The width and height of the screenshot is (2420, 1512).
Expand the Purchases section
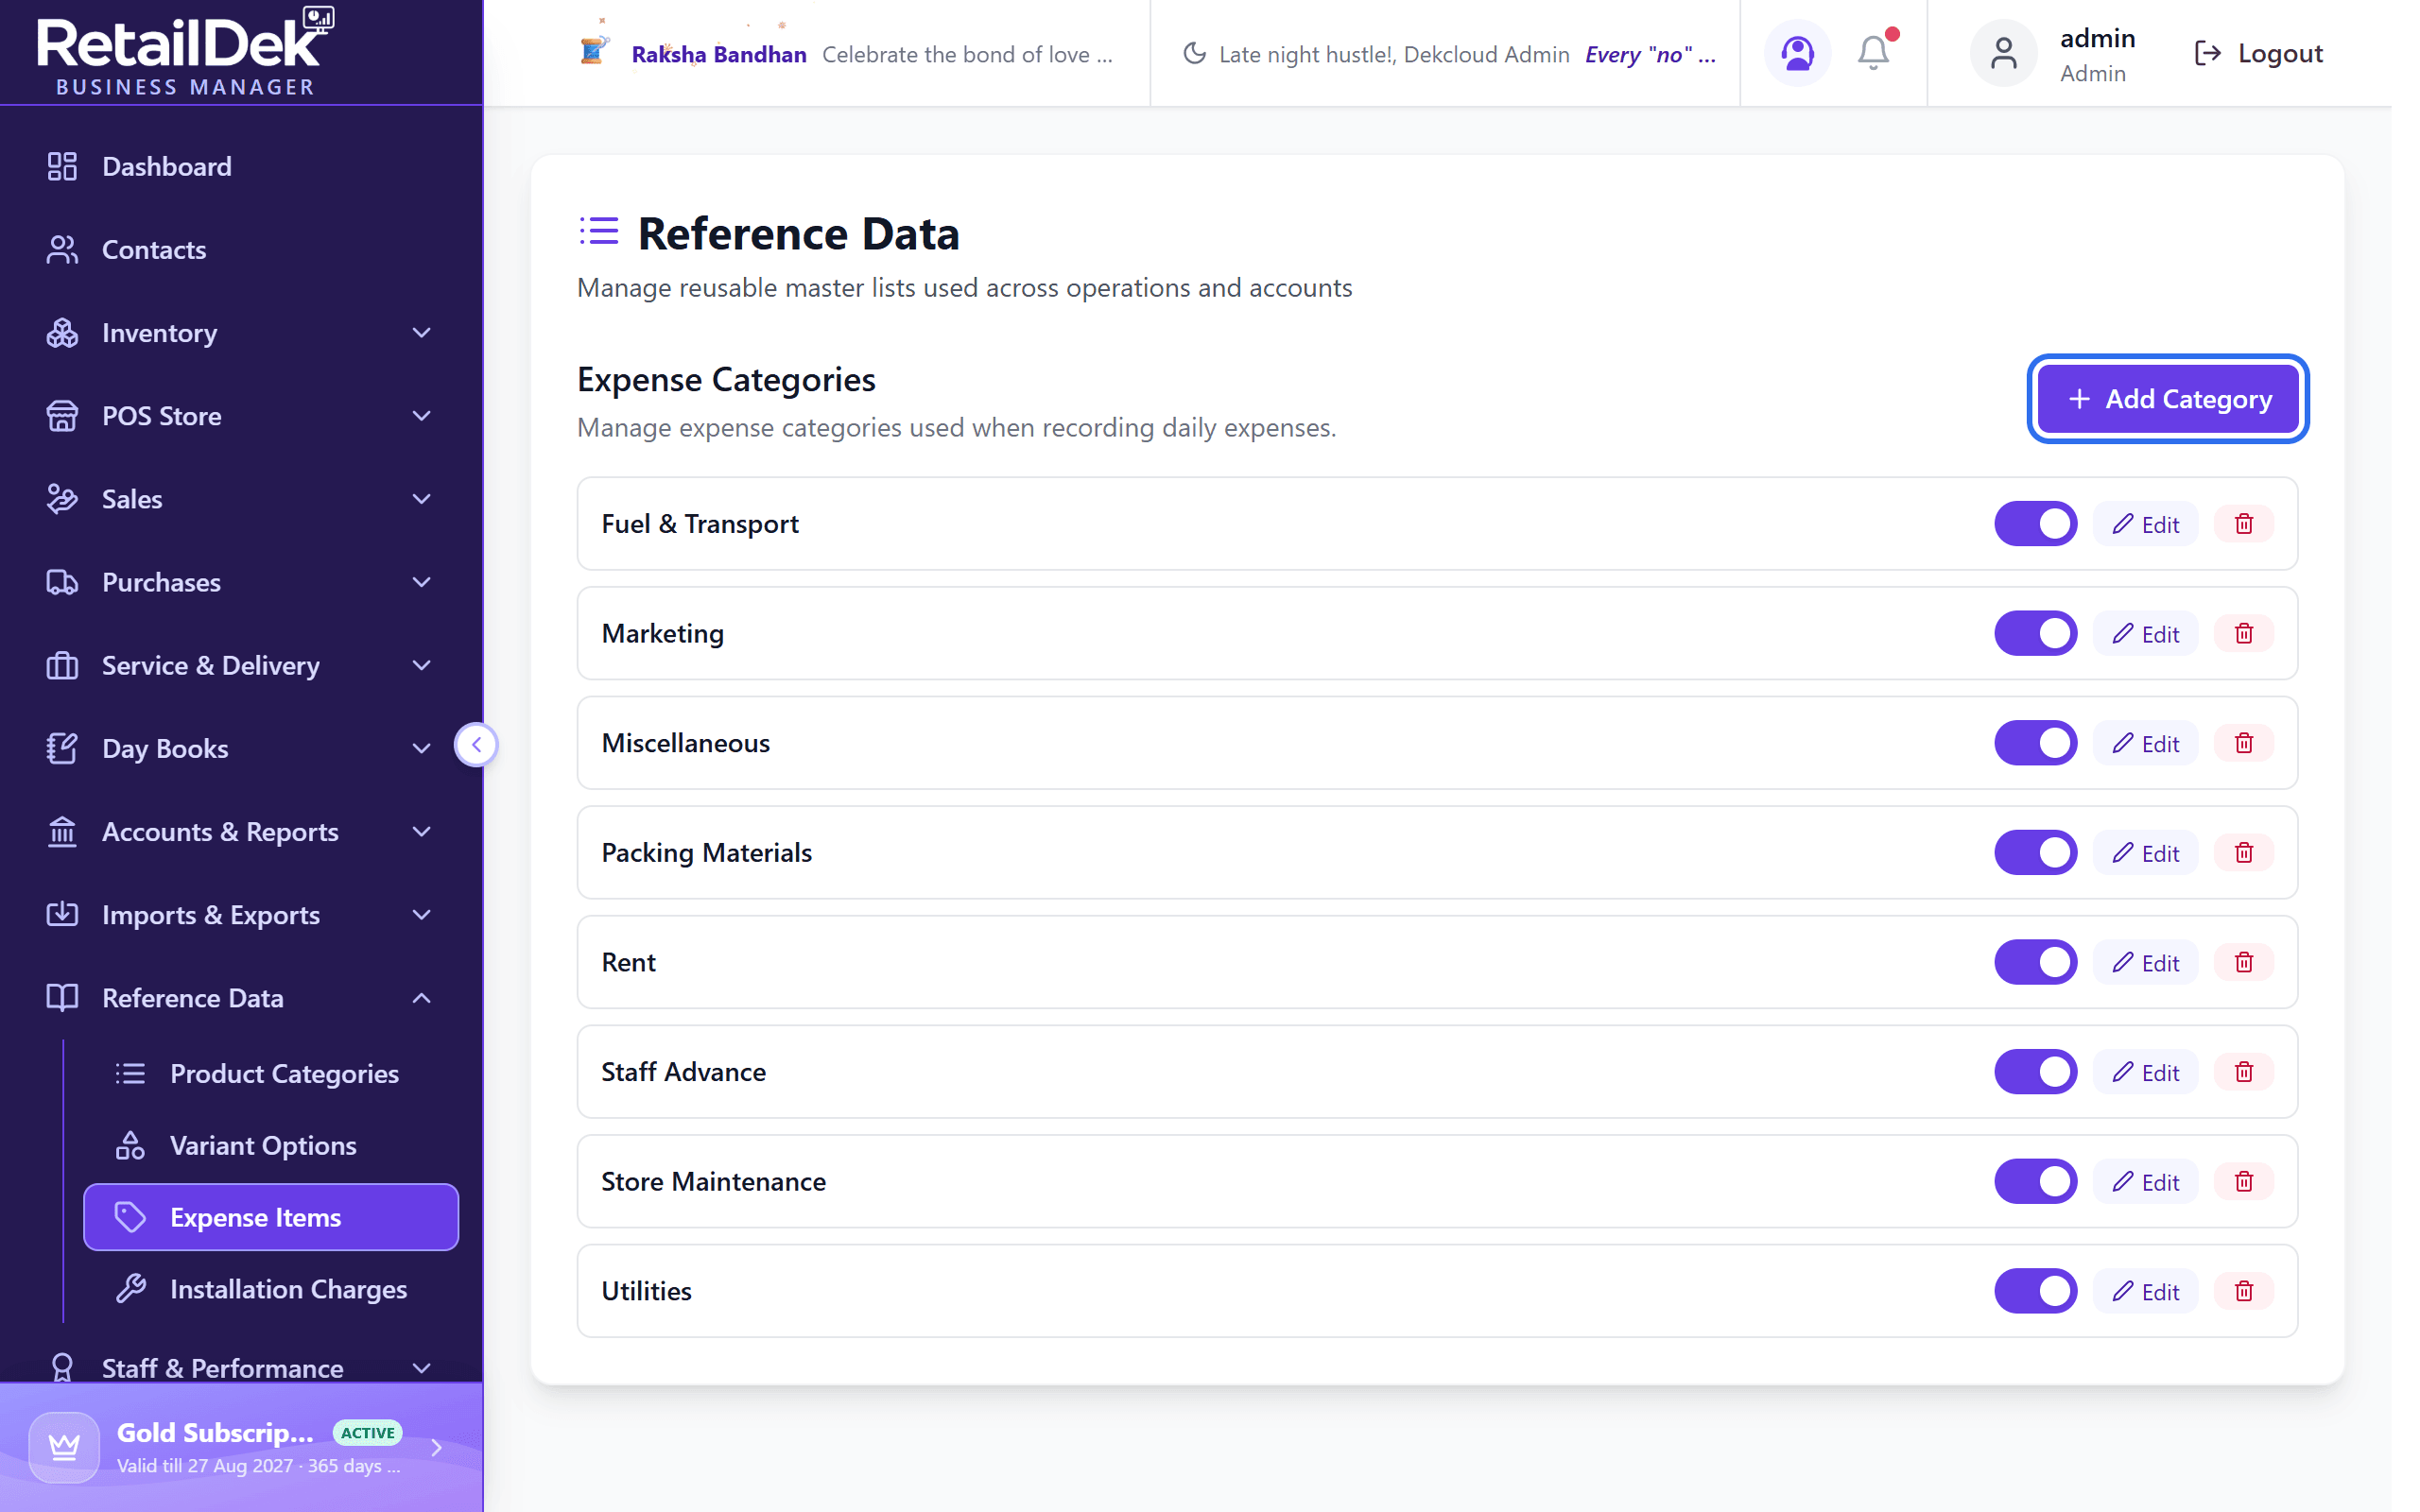241,582
